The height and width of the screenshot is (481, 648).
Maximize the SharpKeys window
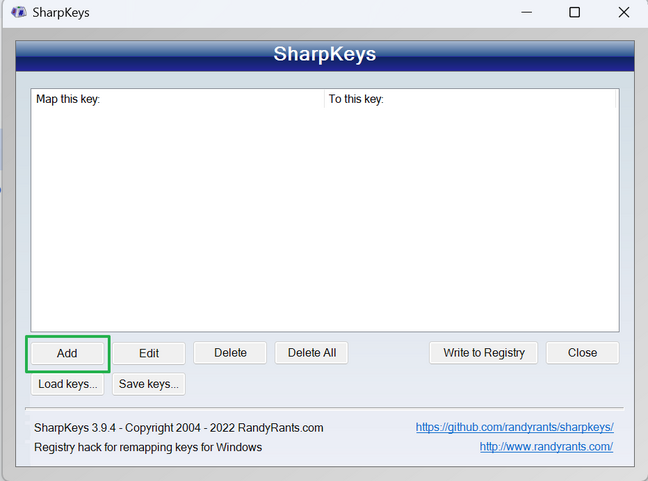(x=574, y=12)
